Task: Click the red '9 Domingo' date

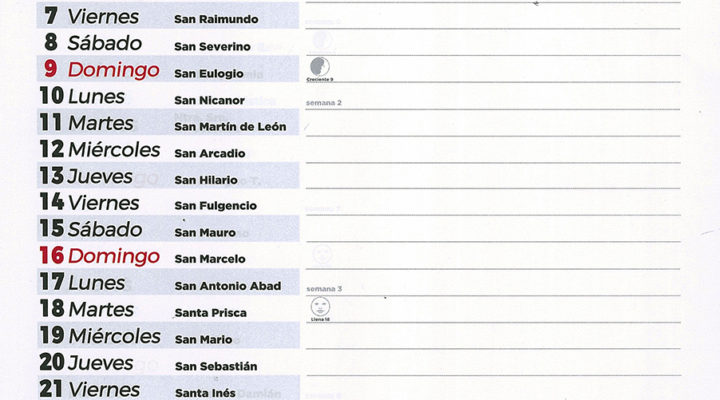Action: click(101, 69)
